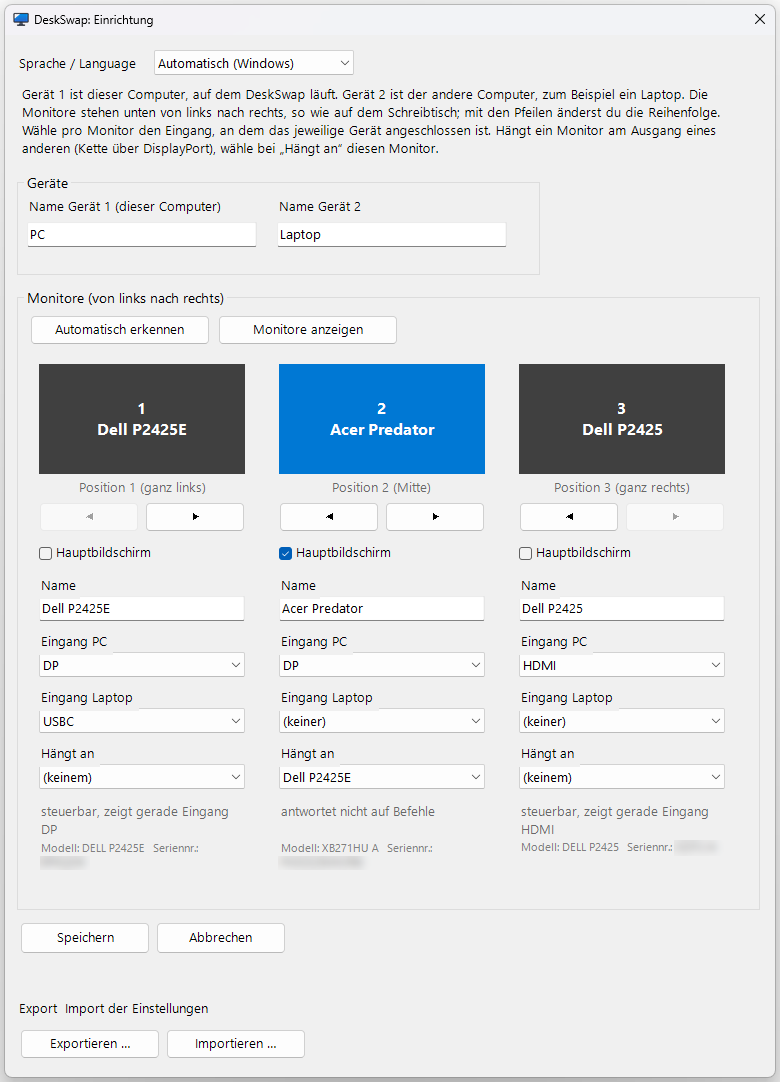
Task: Open Hängt an dropdown for position 3 monitor
Action: pyautogui.click(x=622, y=777)
